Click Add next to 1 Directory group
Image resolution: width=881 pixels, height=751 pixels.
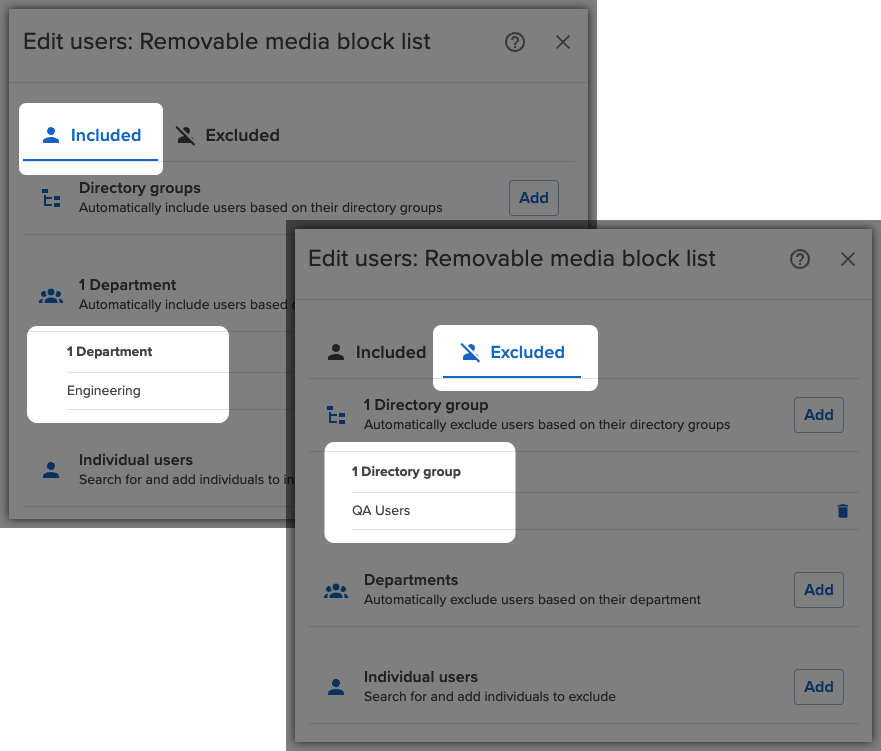pyautogui.click(x=818, y=414)
